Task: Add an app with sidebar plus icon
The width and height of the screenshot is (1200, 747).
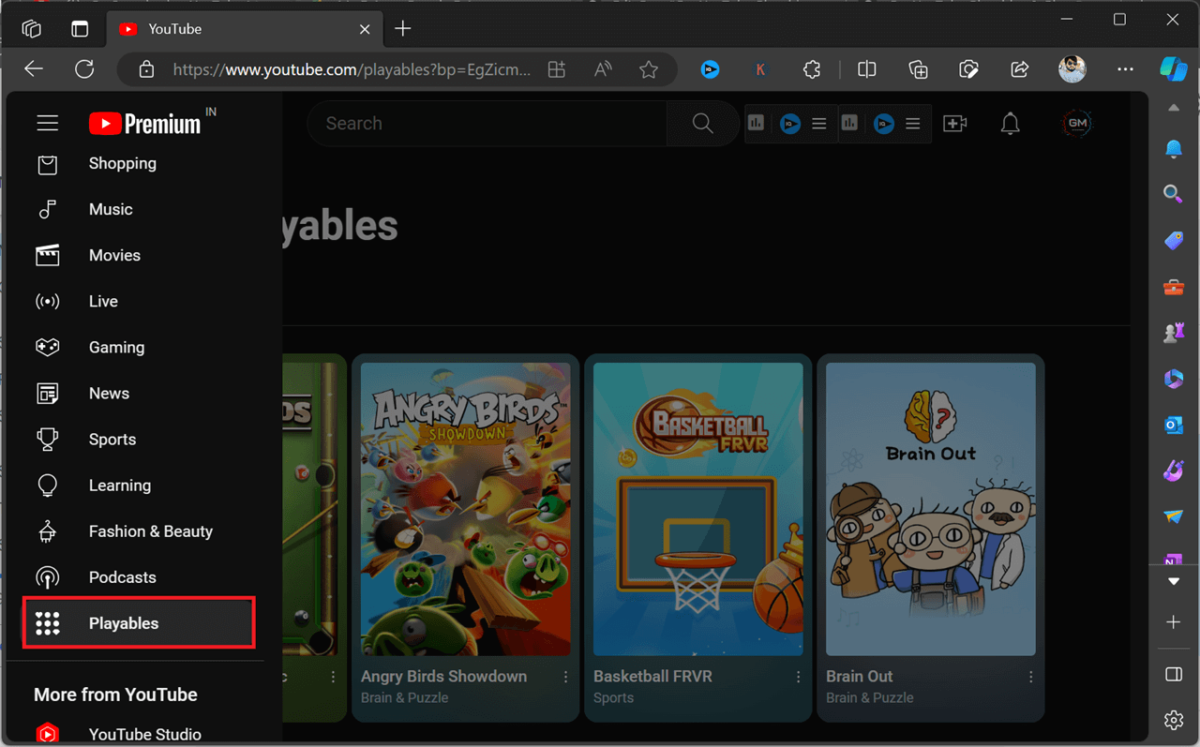Action: [1174, 622]
